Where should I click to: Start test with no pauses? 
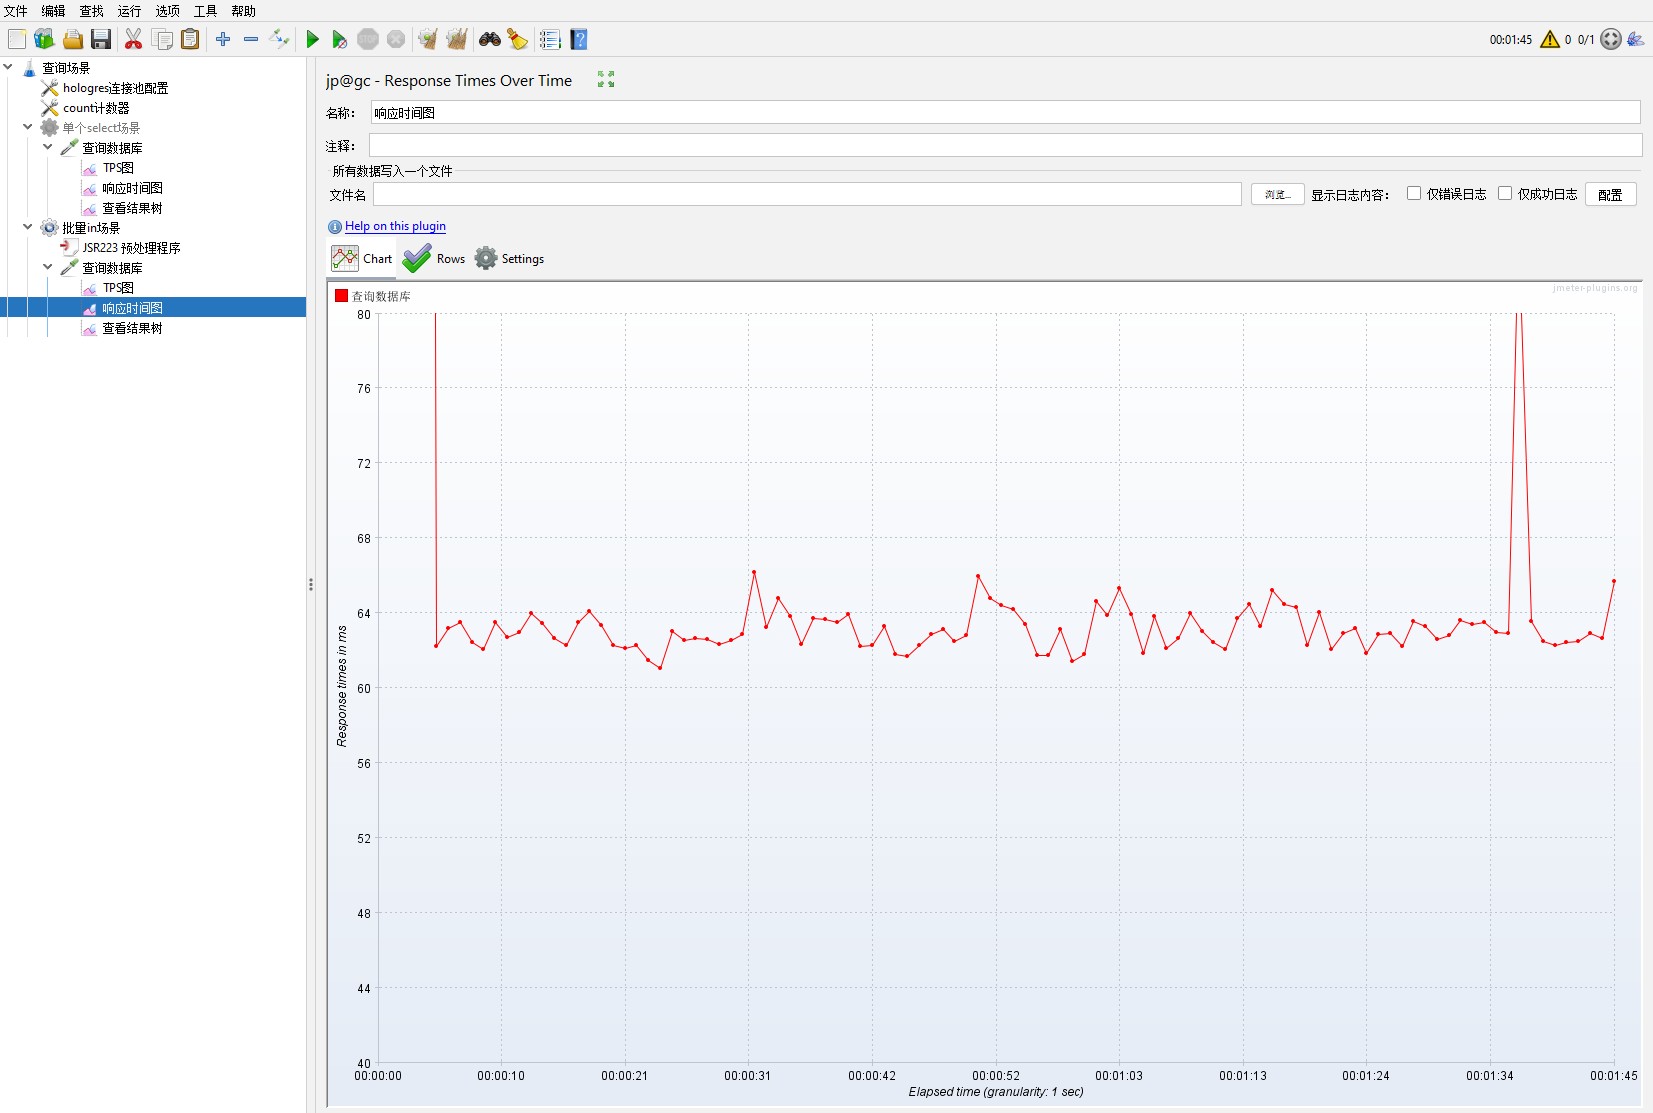[340, 39]
